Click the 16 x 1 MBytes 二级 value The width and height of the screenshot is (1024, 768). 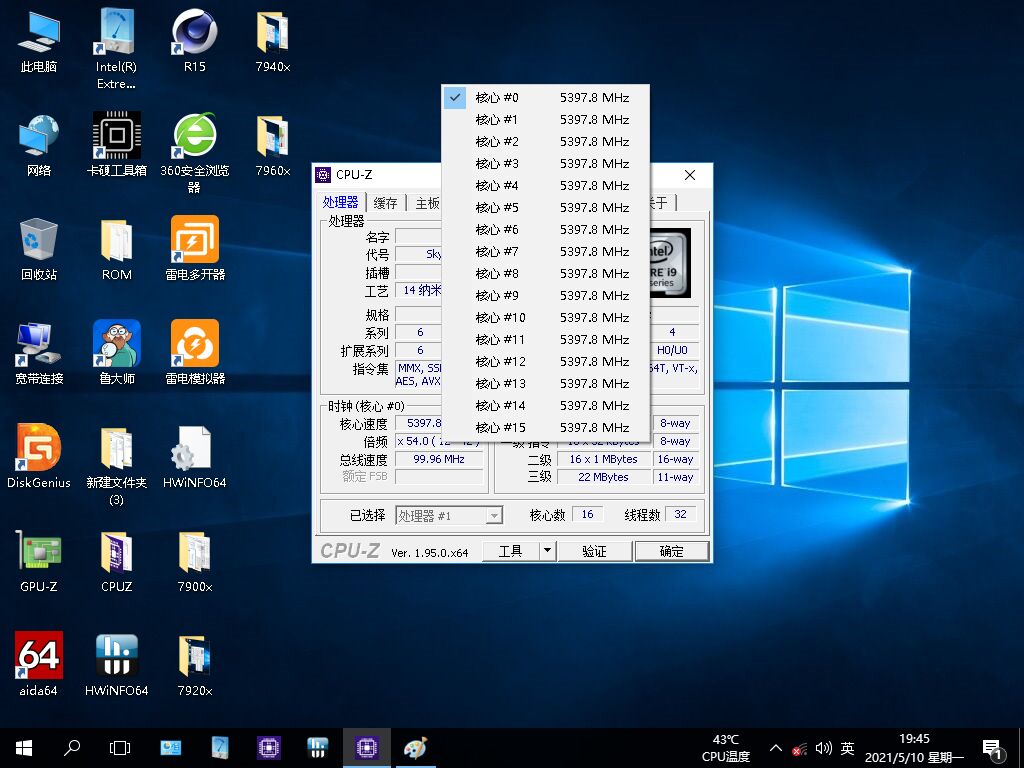coord(603,459)
